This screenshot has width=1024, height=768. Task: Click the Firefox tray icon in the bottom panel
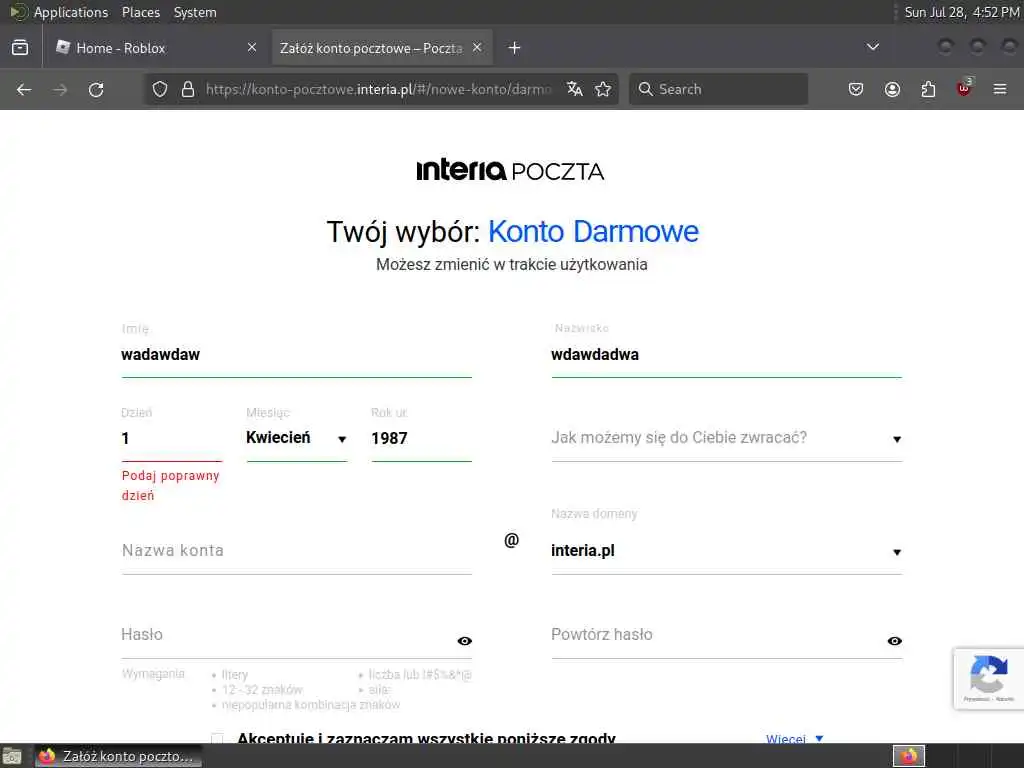click(909, 756)
